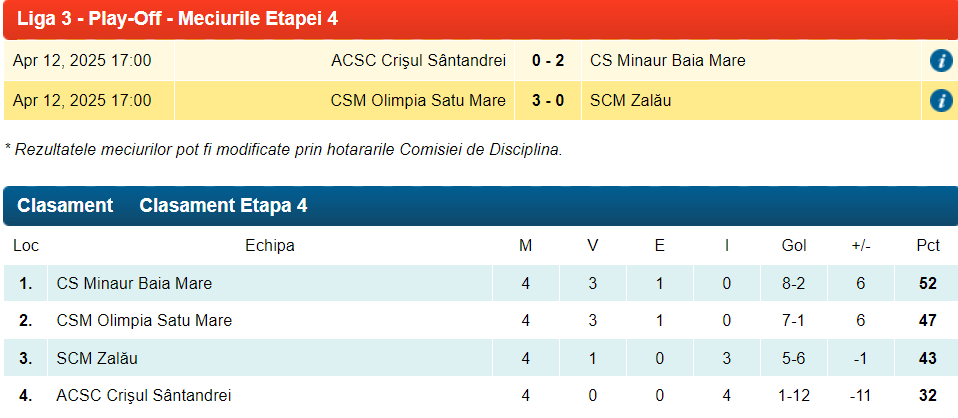
Task: Click the 3 - 0 match score
Action: coord(548,101)
